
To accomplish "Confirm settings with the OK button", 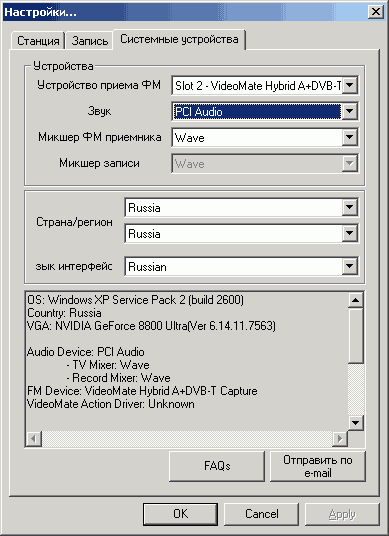I will pyautogui.click(x=180, y=514).
